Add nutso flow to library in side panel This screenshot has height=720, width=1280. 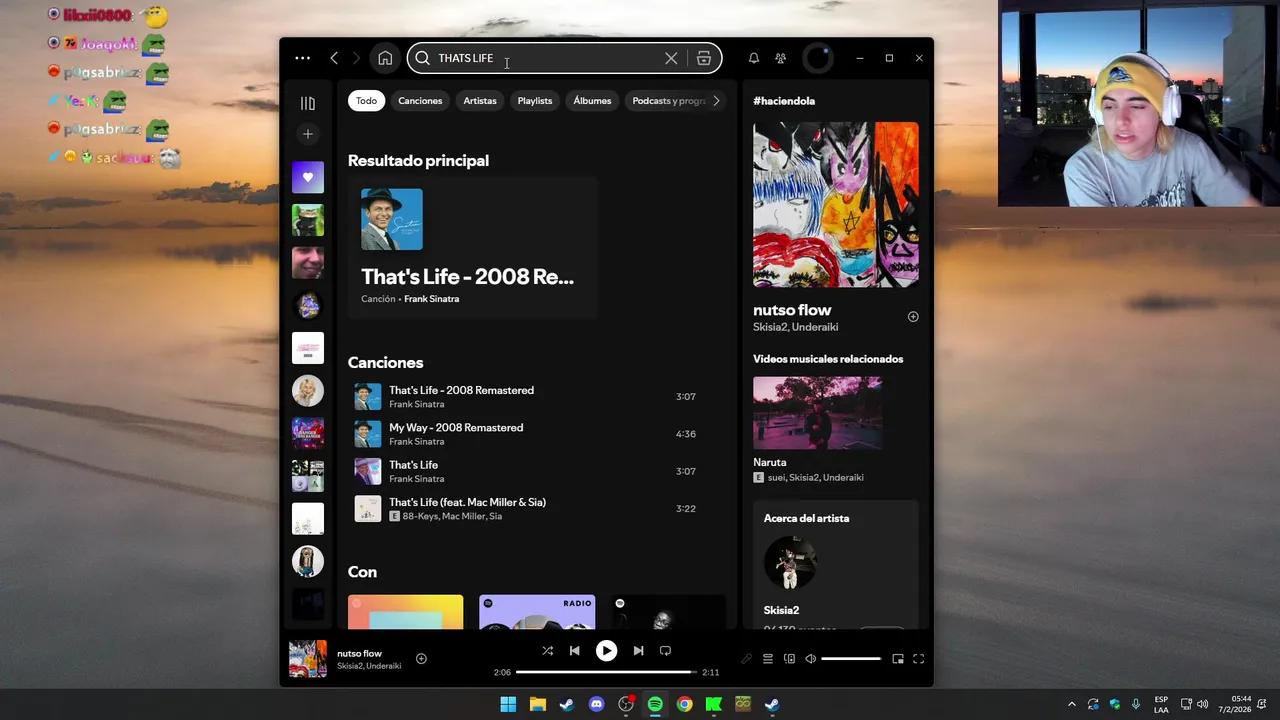[913, 316]
